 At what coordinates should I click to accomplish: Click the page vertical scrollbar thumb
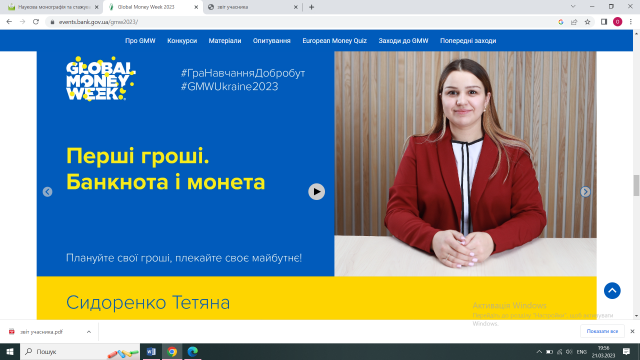pyautogui.click(x=636, y=186)
